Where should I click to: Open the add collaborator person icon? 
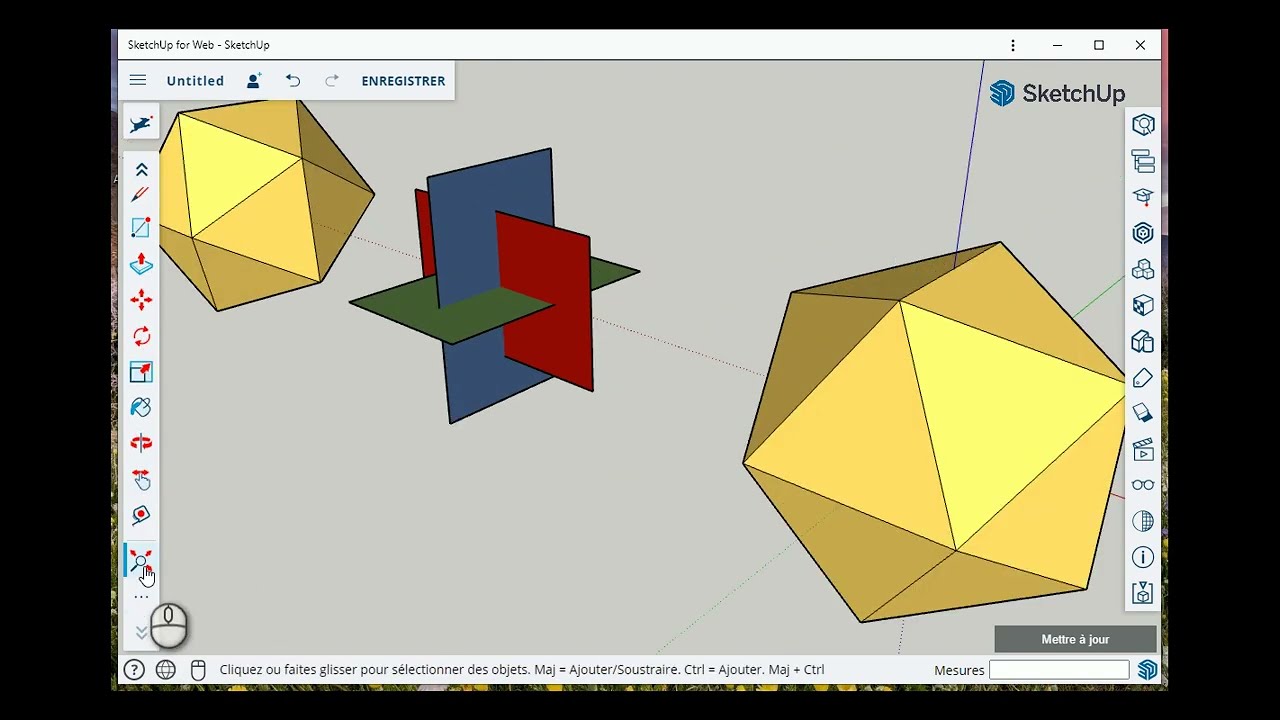coord(253,80)
